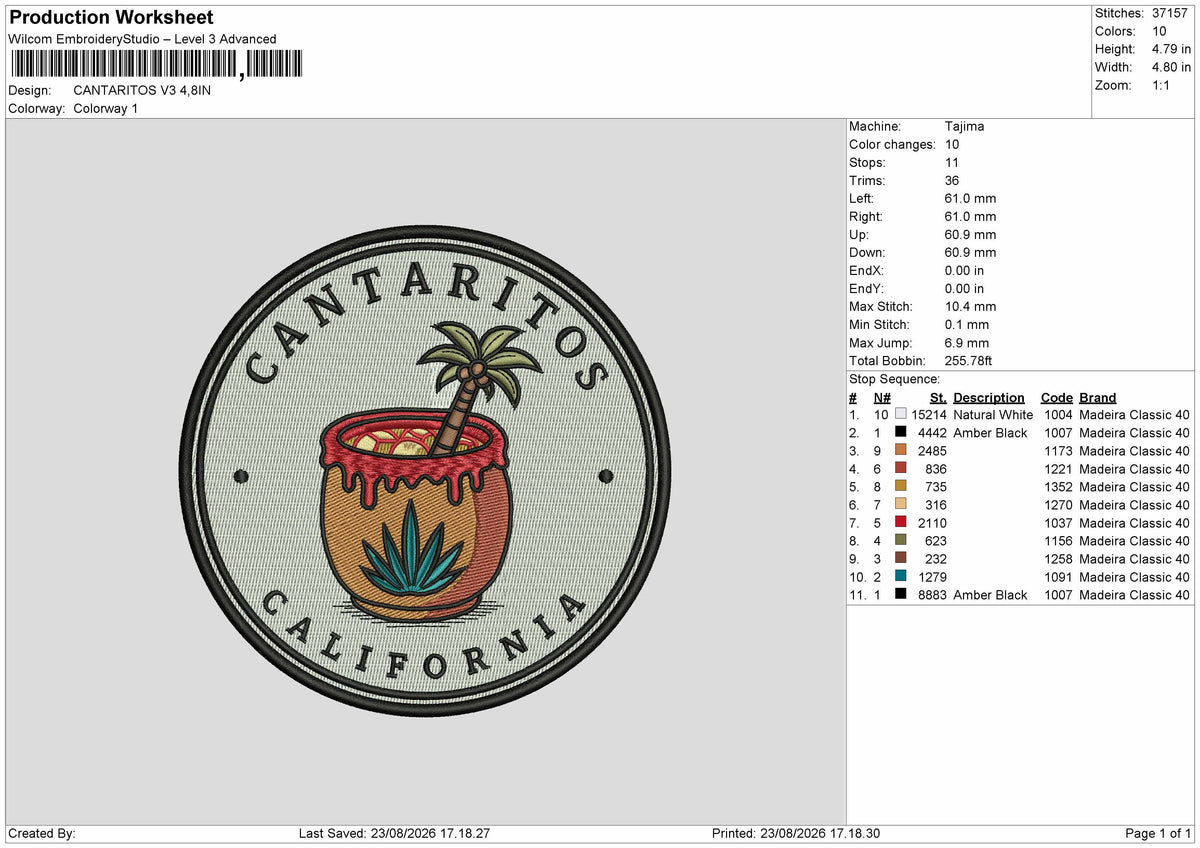The height and width of the screenshot is (848, 1200).
Task: Click the barcode under the worksheet title
Action: point(159,65)
